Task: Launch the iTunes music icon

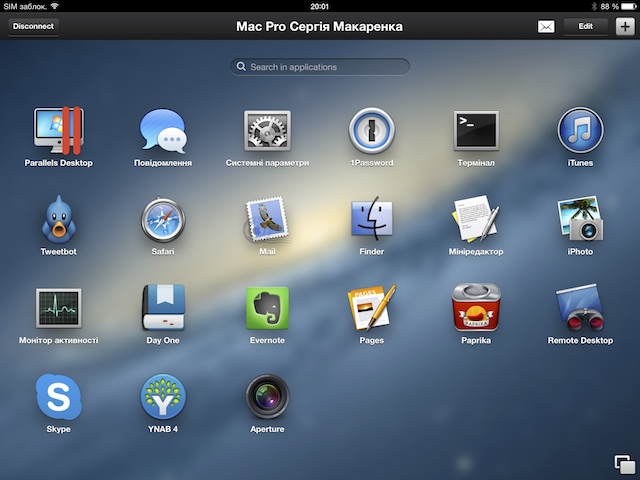Action: click(x=580, y=130)
